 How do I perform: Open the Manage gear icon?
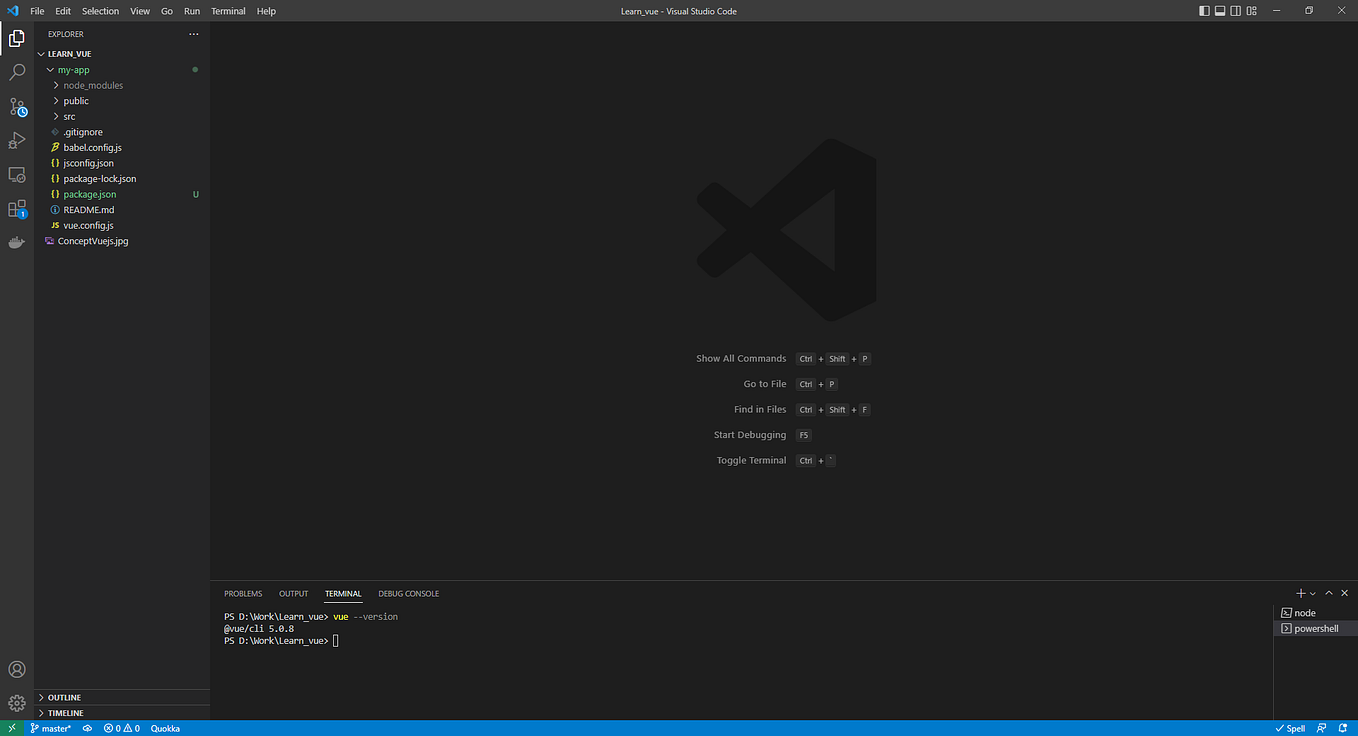16,703
